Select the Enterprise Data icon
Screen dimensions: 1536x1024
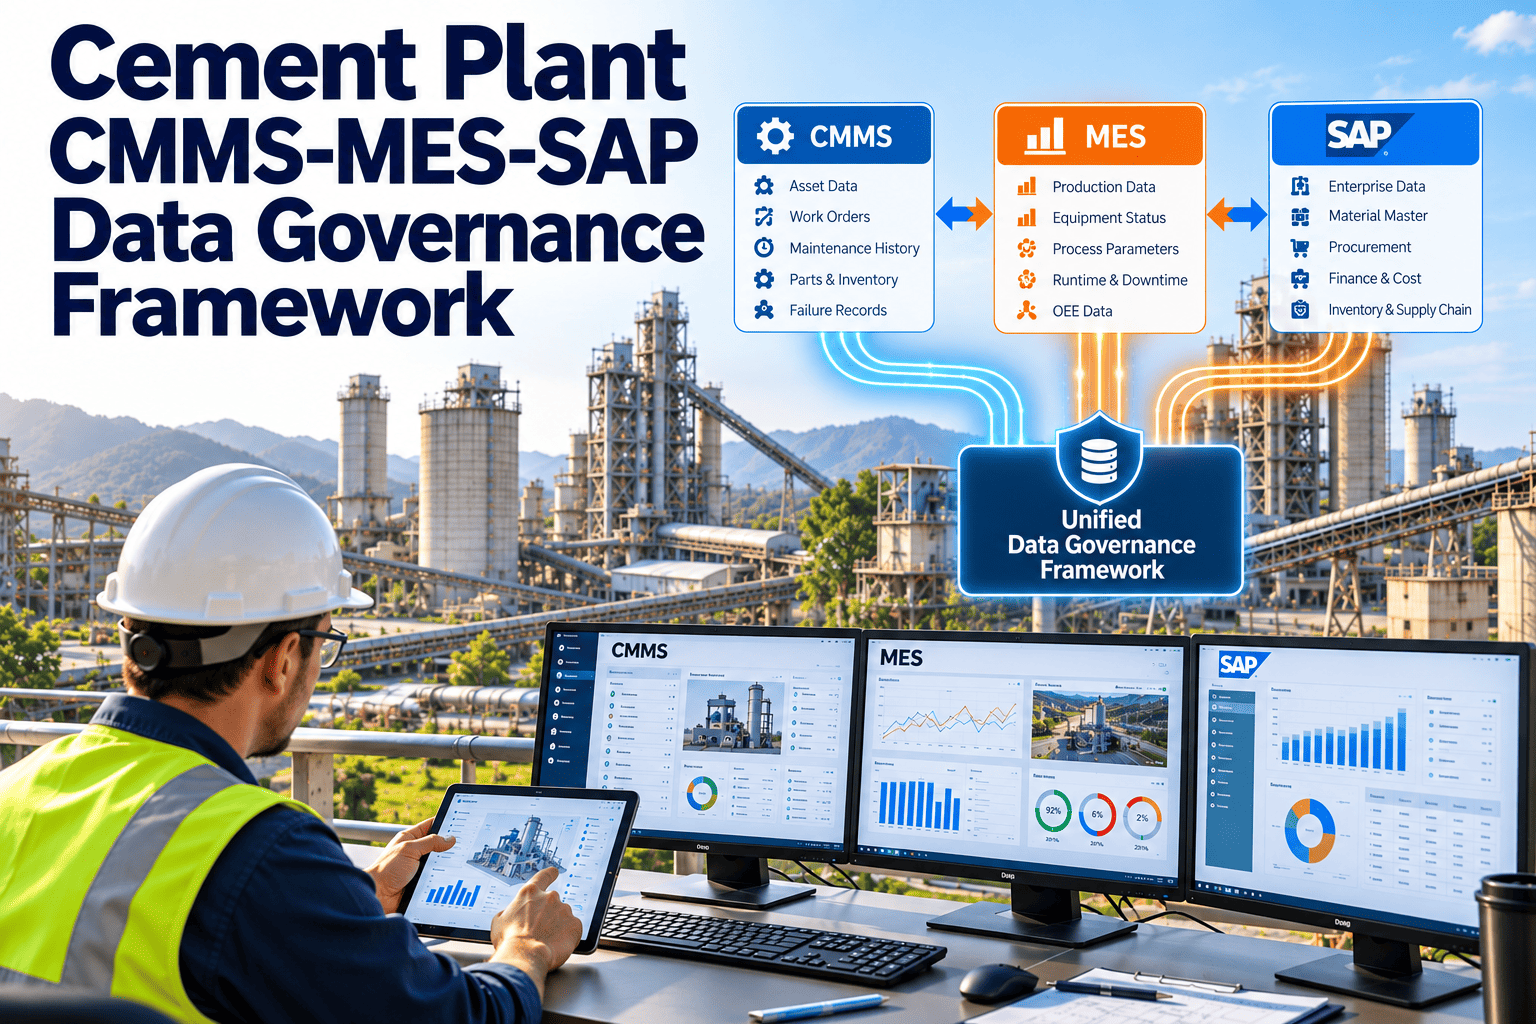pos(1300,186)
